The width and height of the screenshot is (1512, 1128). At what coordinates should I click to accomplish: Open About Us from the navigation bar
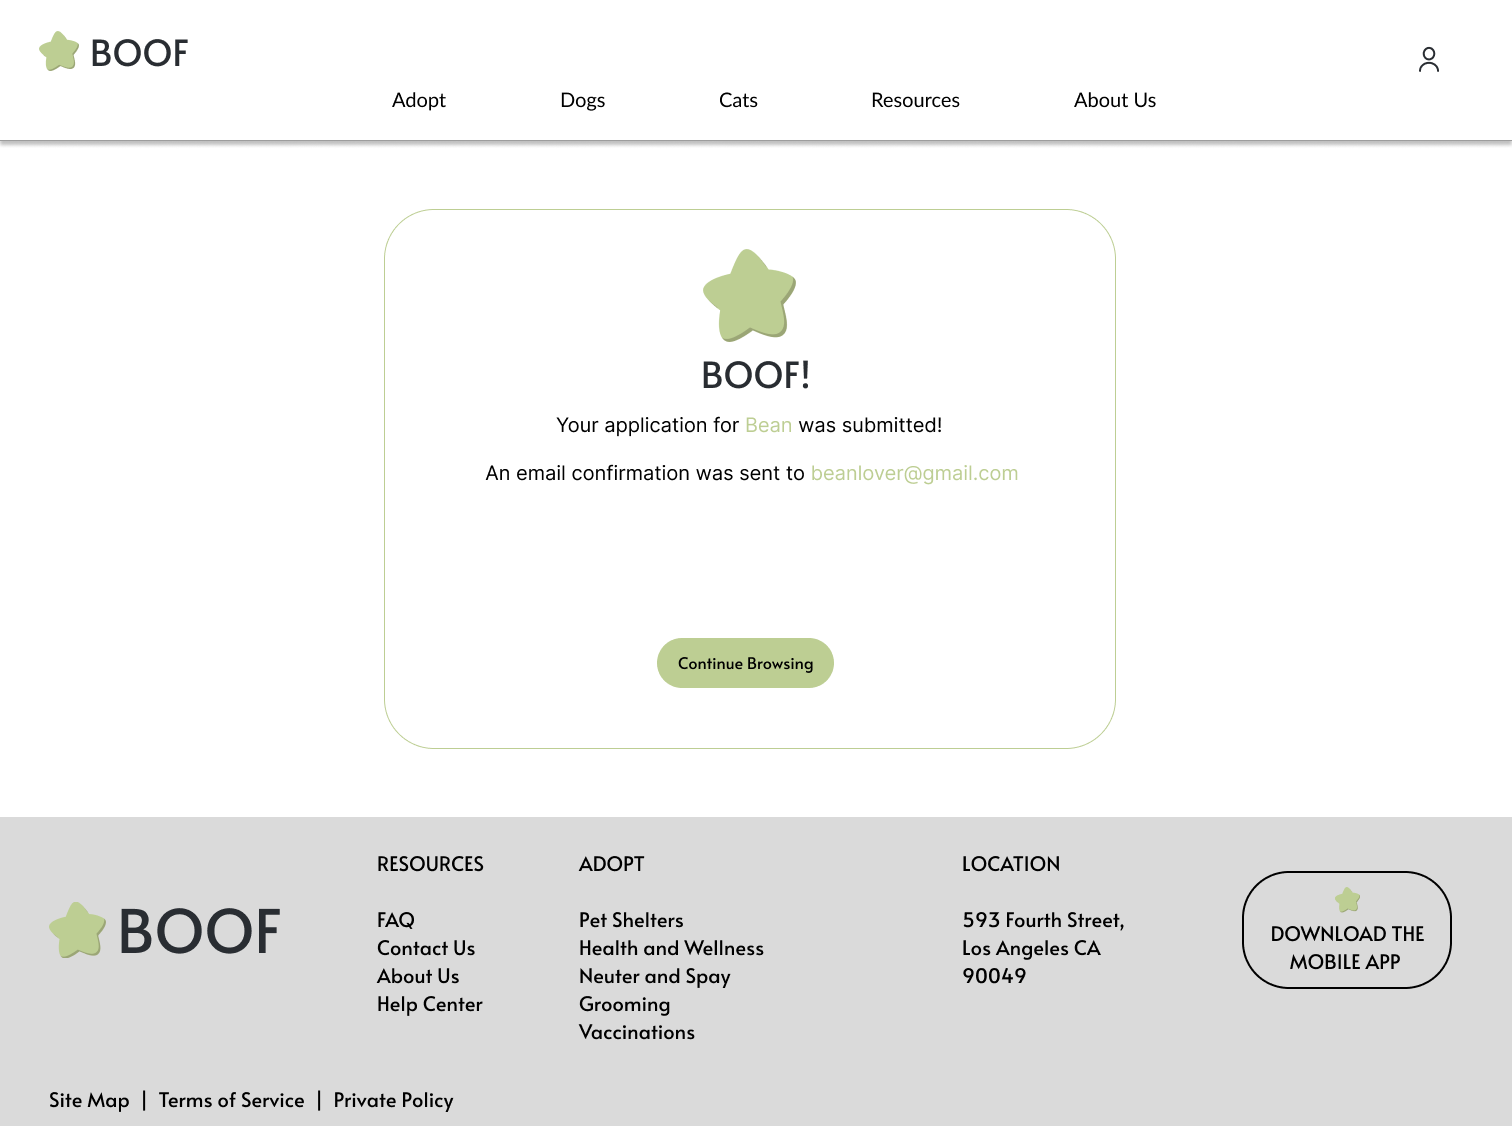(x=1114, y=100)
